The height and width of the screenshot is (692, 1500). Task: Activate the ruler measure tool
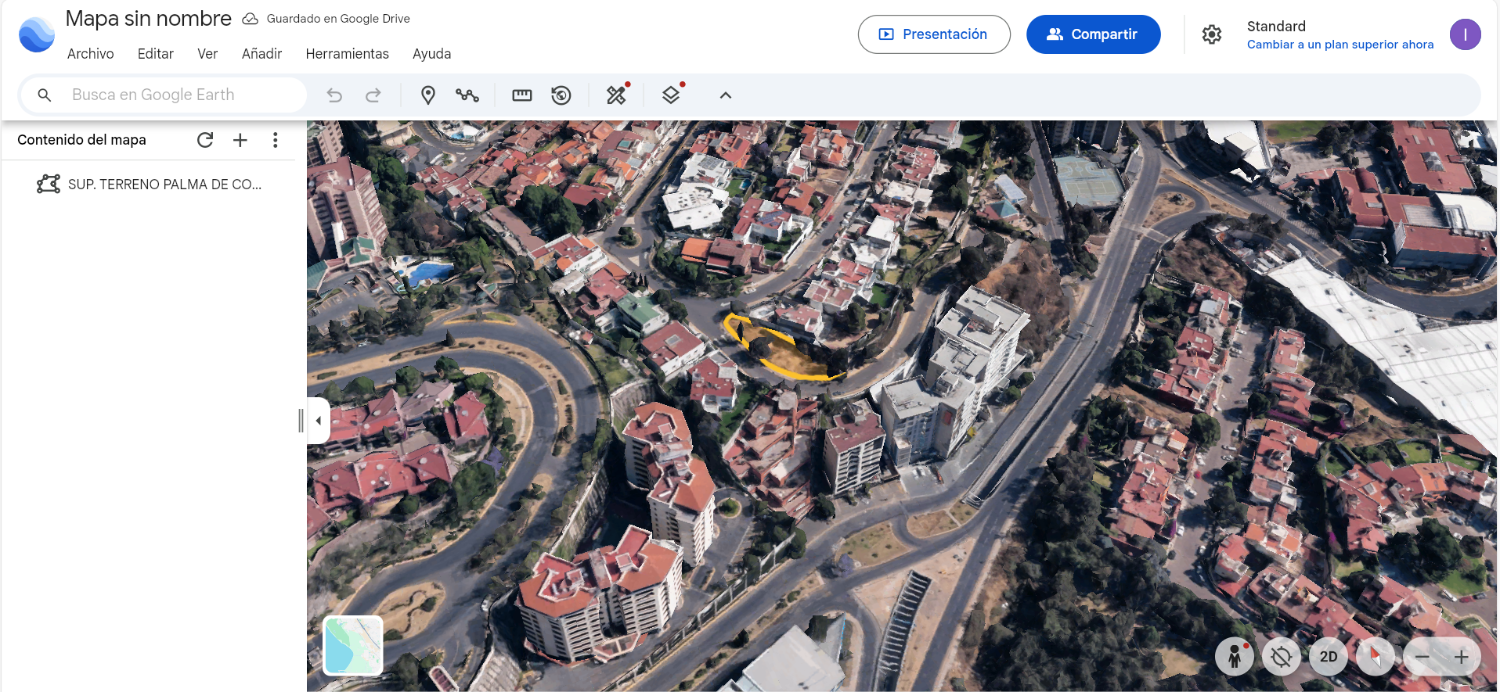pyautogui.click(x=522, y=95)
